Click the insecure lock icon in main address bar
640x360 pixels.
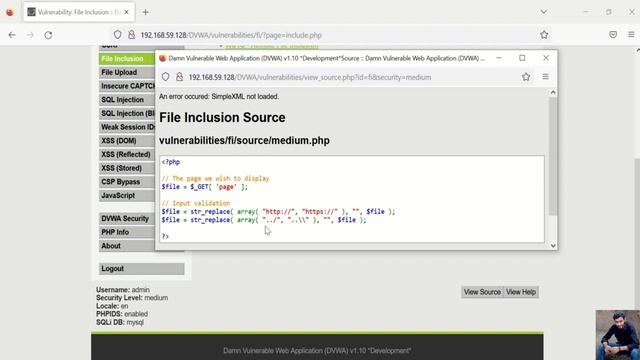(x=131, y=35)
